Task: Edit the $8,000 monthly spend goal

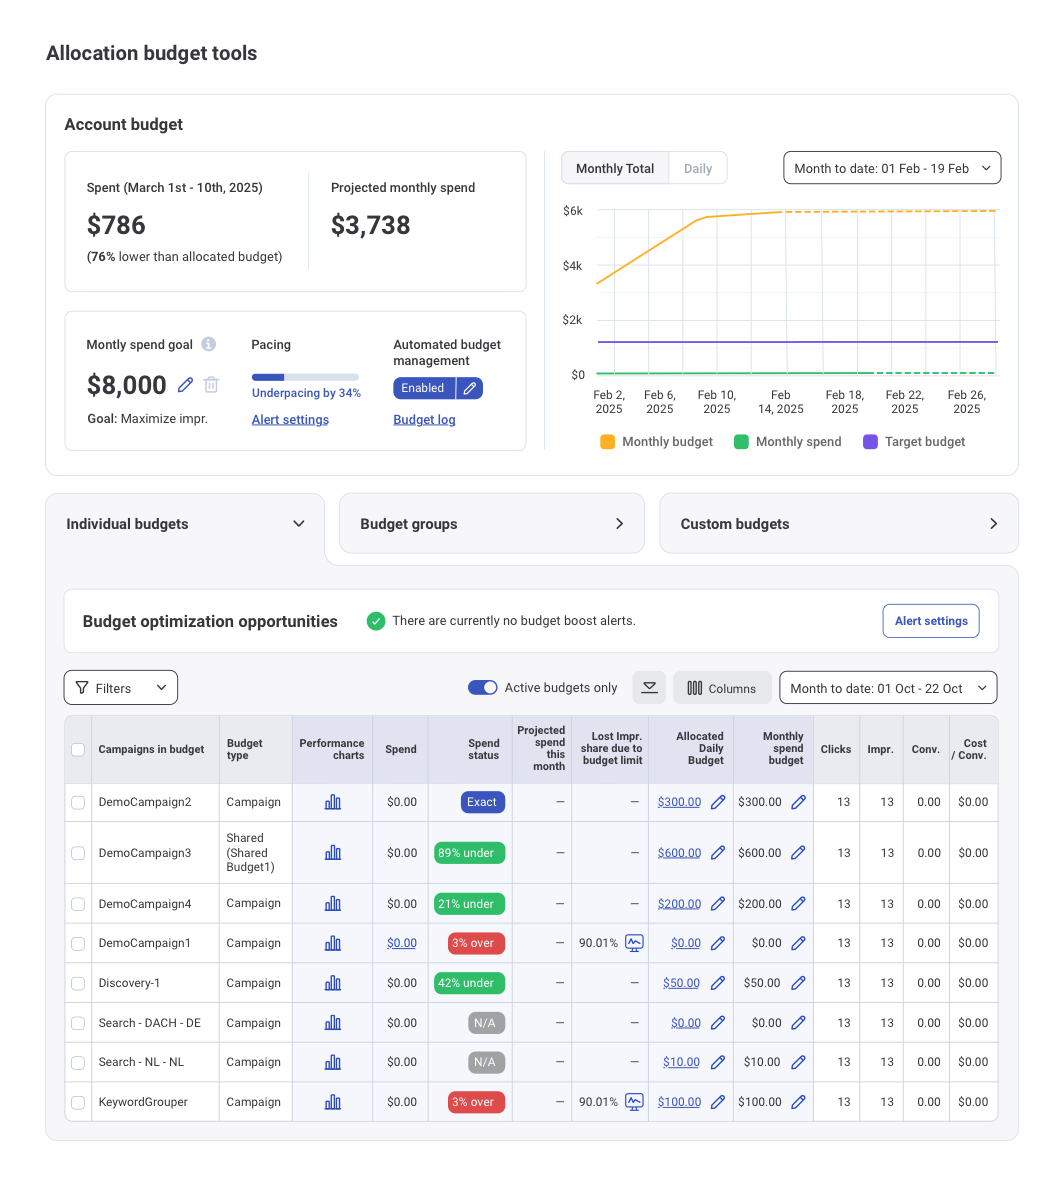Action: (x=185, y=385)
